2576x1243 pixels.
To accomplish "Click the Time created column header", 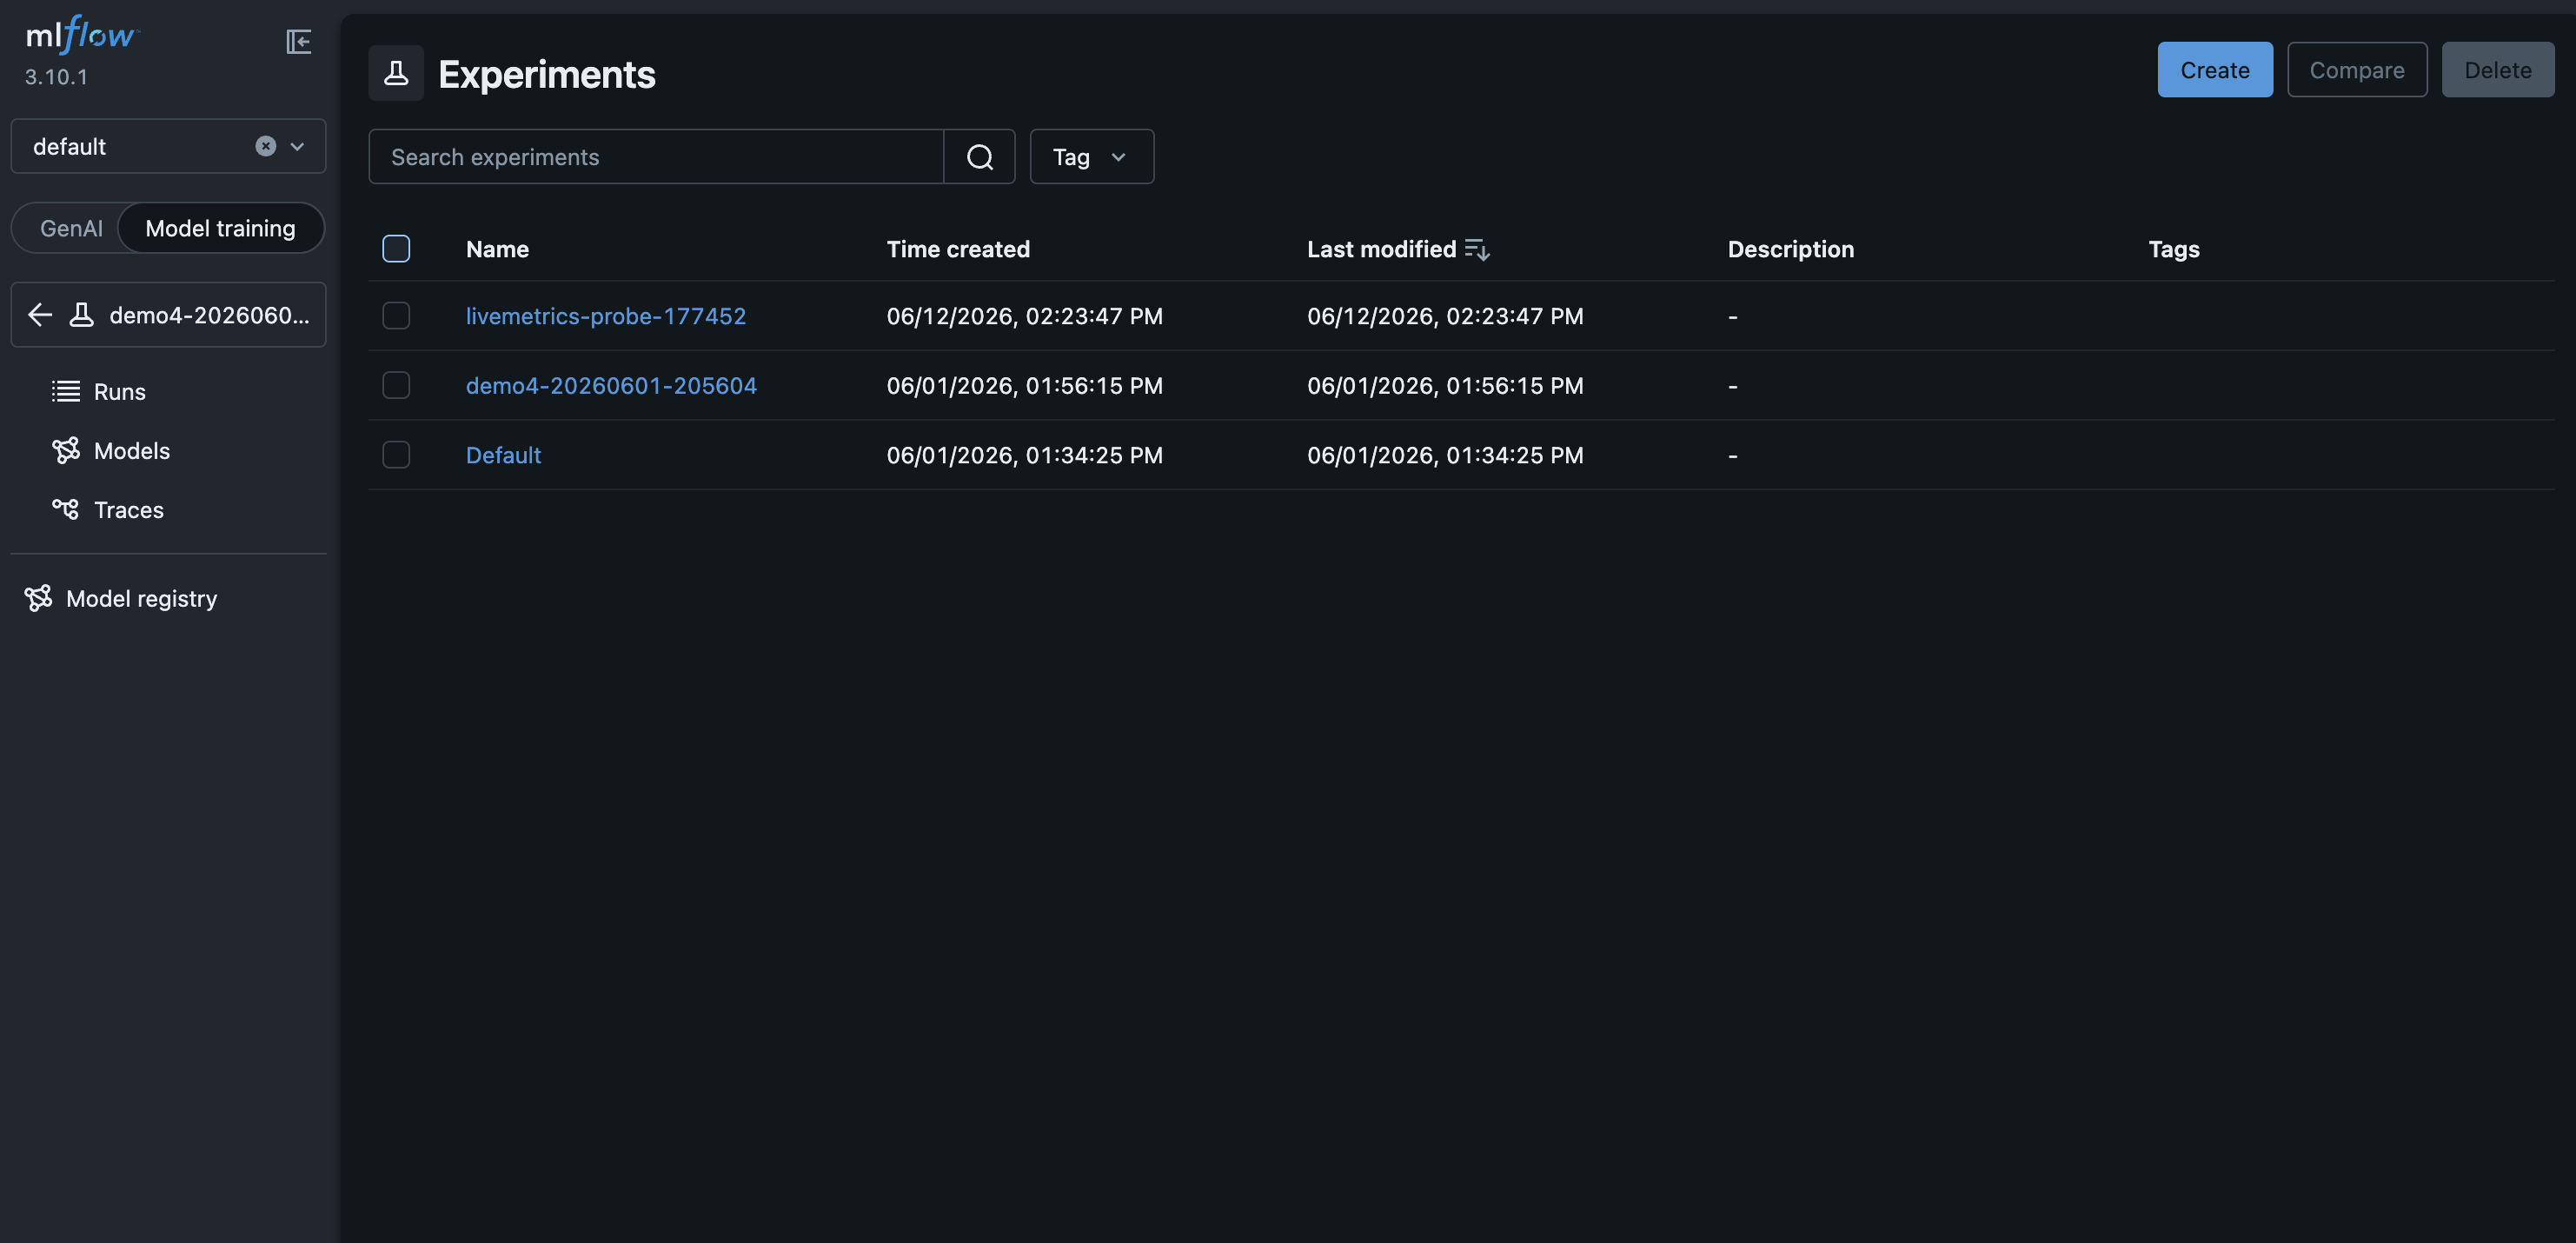I will click(x=957, y=249).
